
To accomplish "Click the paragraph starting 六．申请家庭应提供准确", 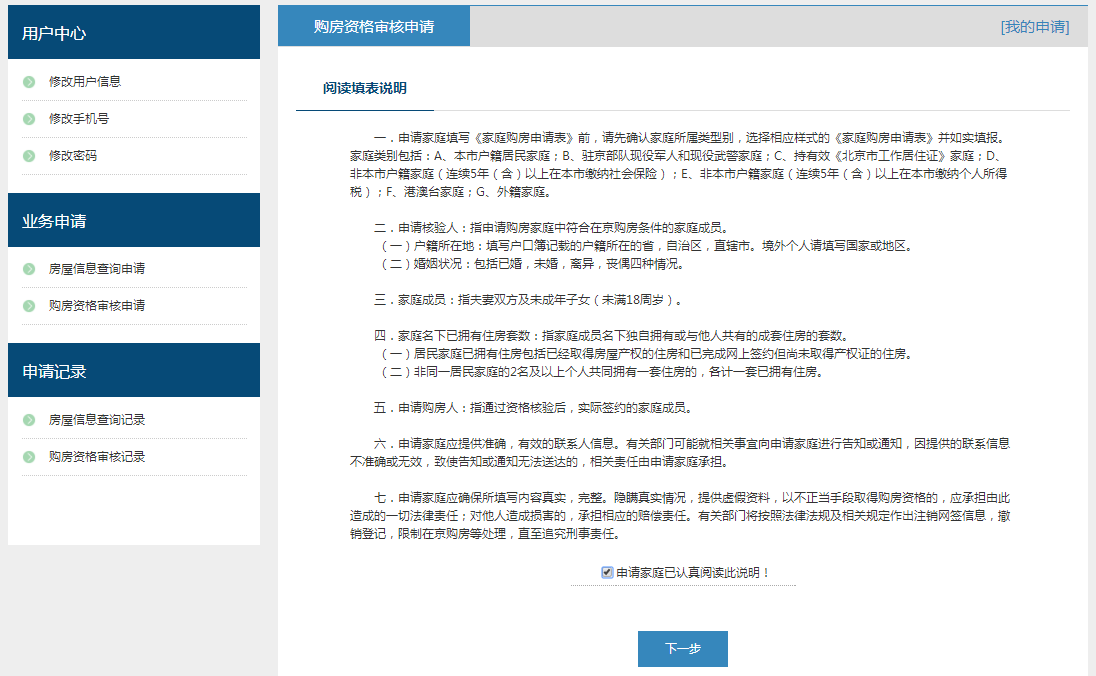I will [679, 453].
